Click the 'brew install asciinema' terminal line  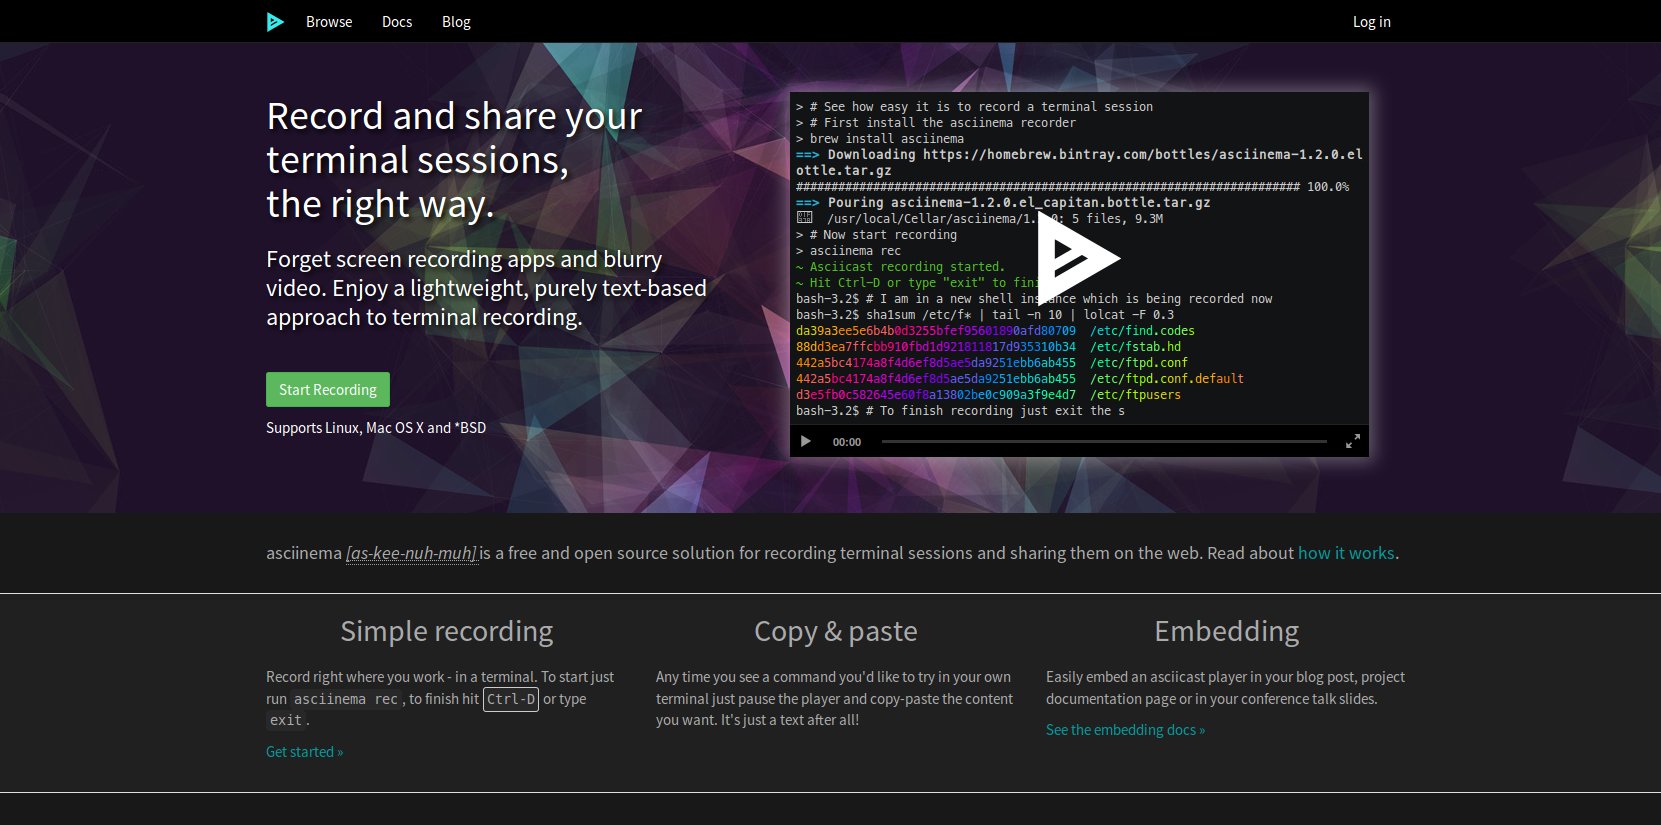[880, 139]
